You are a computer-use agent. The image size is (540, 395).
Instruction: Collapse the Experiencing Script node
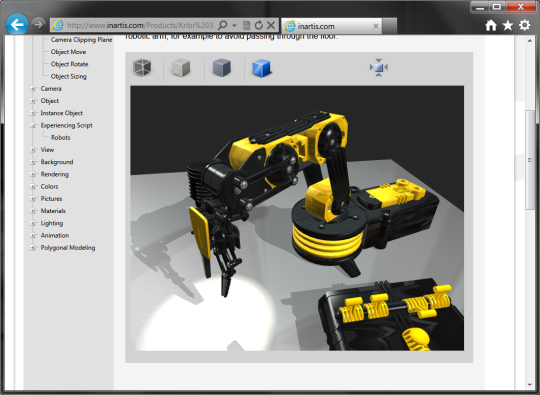[x=32, y=125]
